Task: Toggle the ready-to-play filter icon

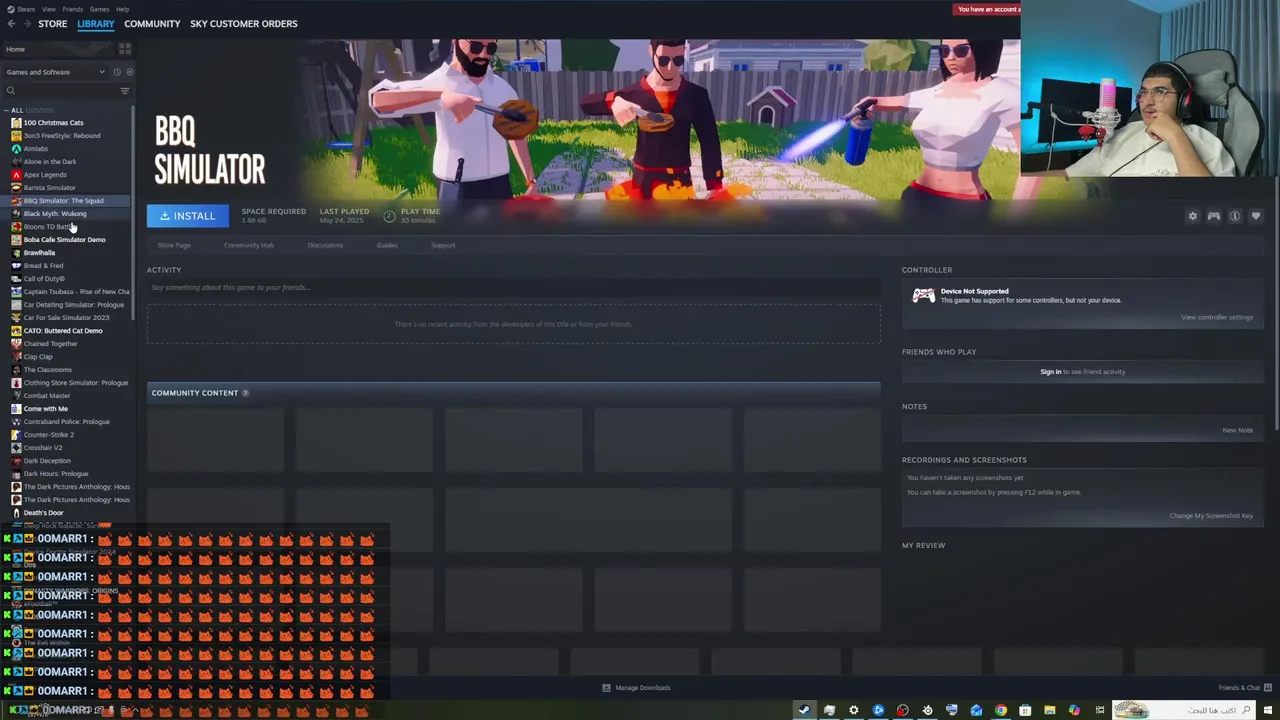Action: click(128, 72)
